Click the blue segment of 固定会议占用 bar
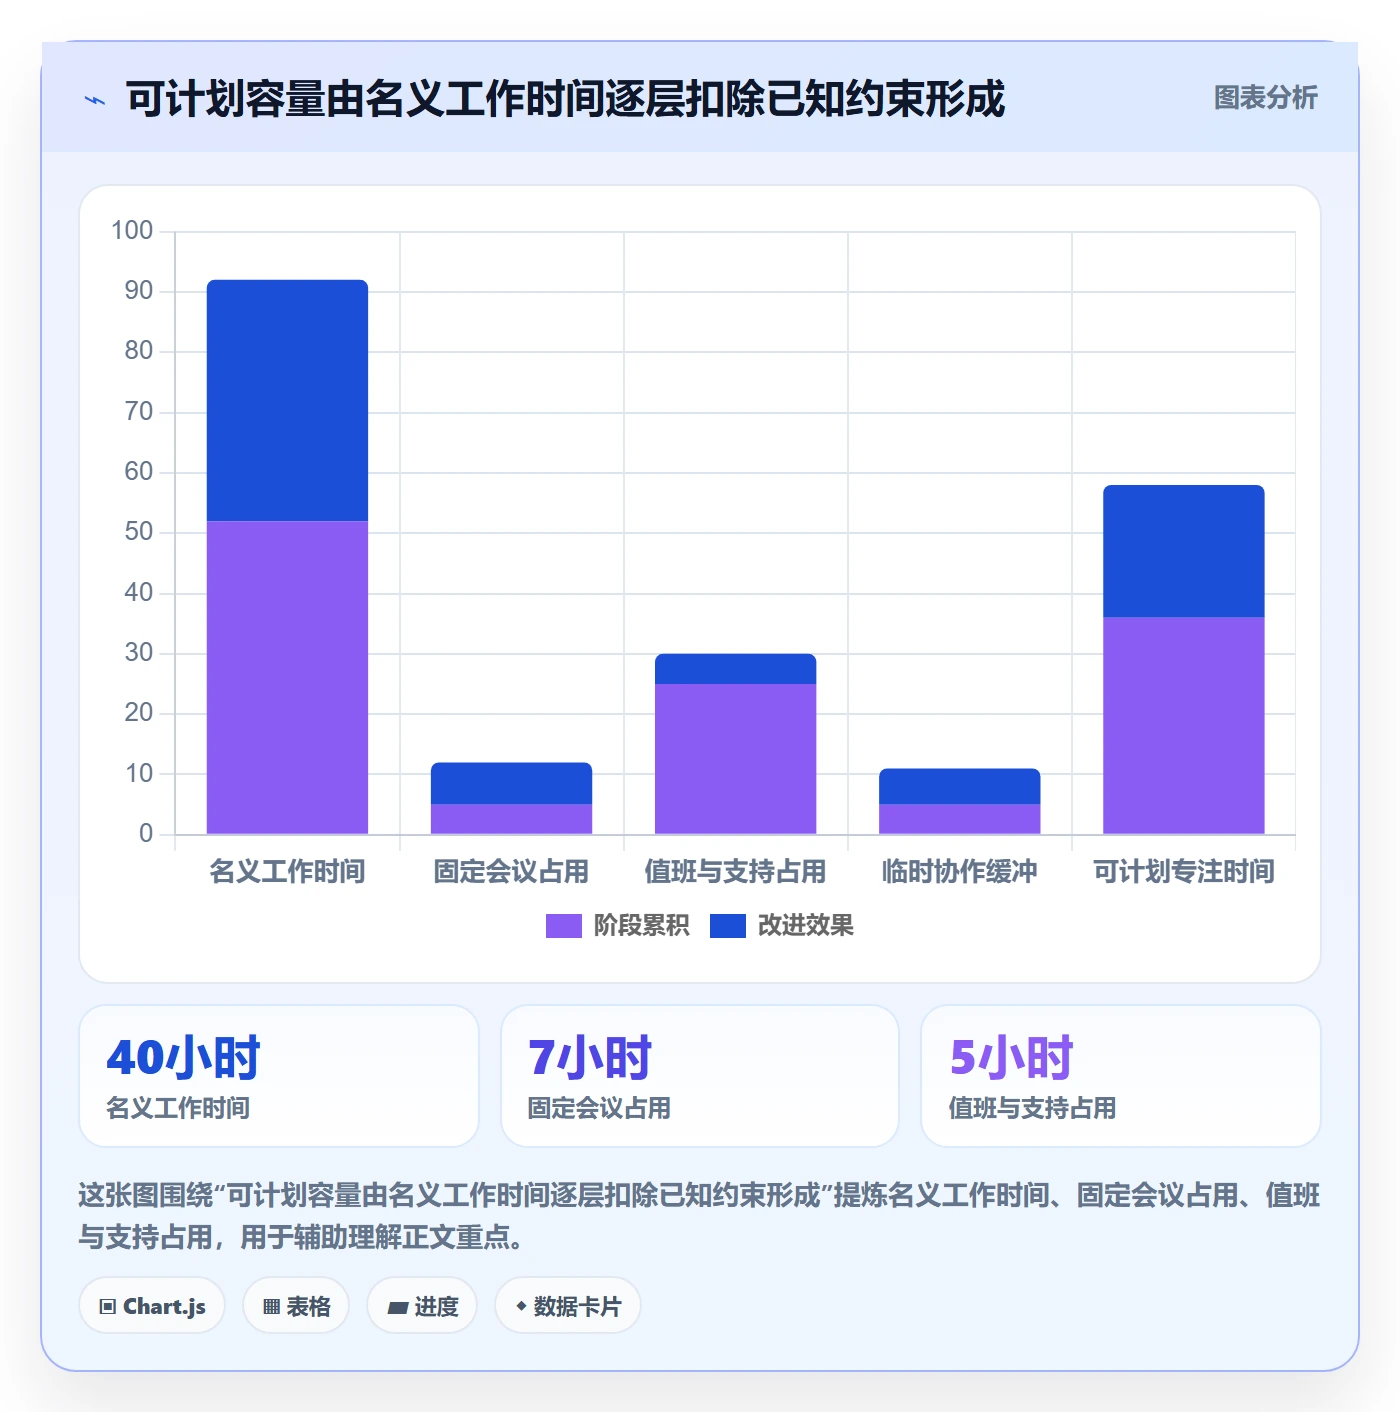The width and height of the screenshot is (1400, 1412). pos(511,783)
